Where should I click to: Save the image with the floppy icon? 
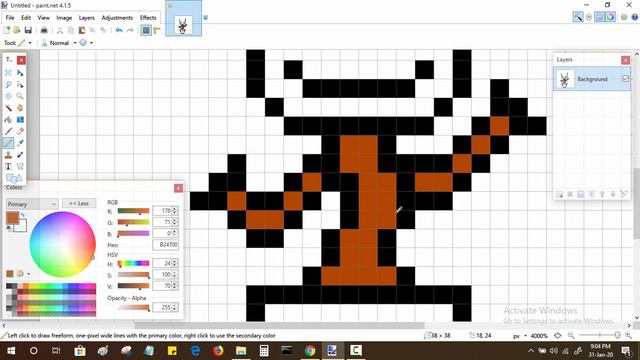coord(28,30)
